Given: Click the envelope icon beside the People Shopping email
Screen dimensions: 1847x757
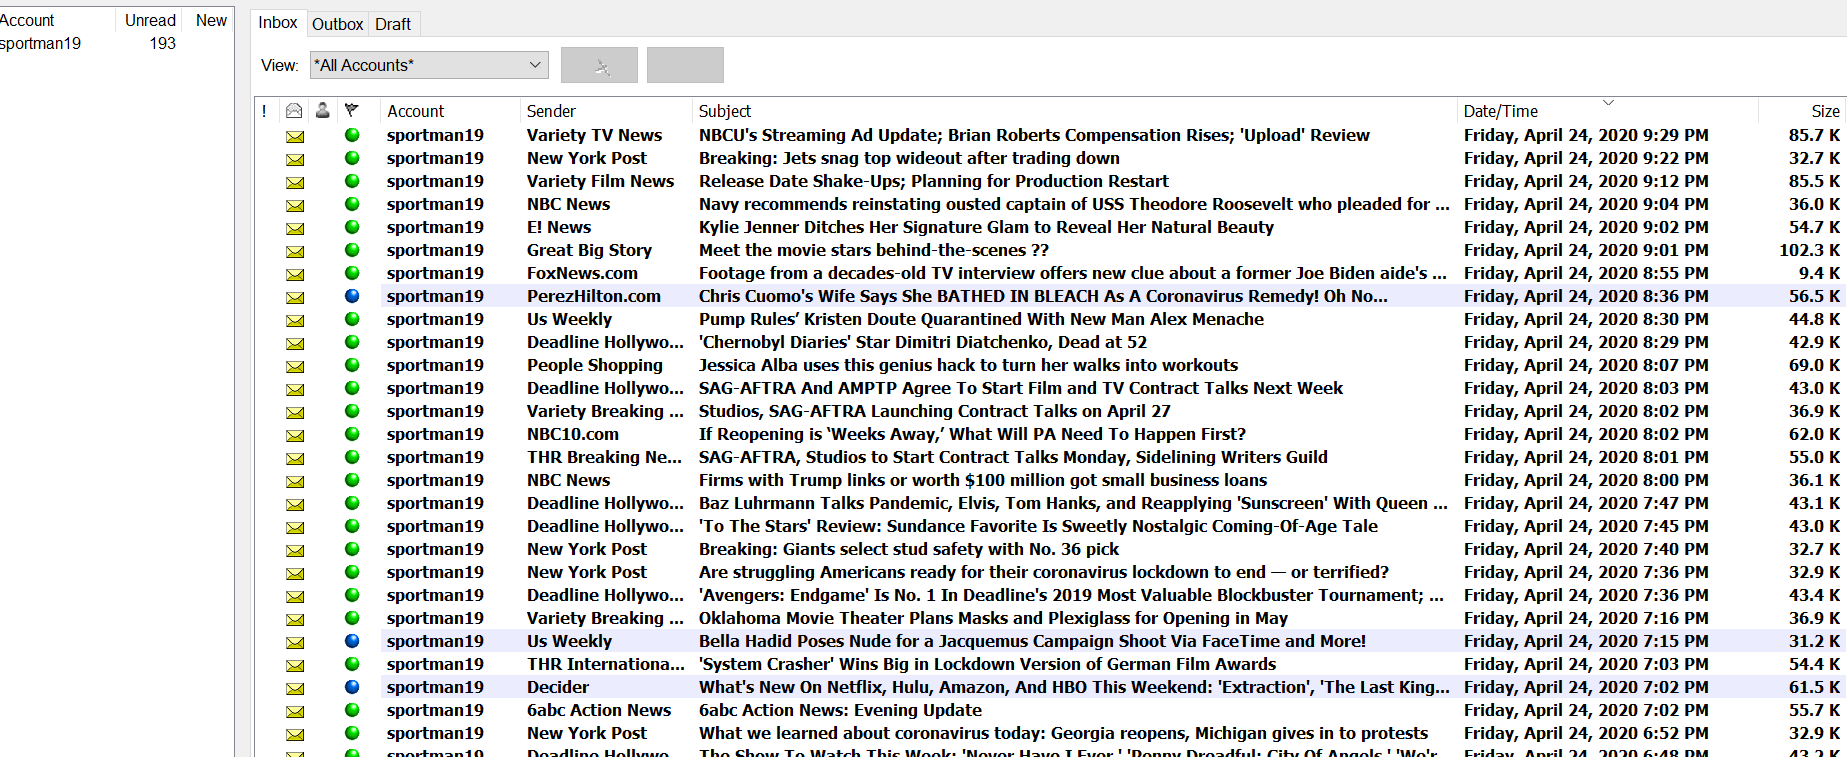Looking at the screenshot, I should click(x=295, y=366).
